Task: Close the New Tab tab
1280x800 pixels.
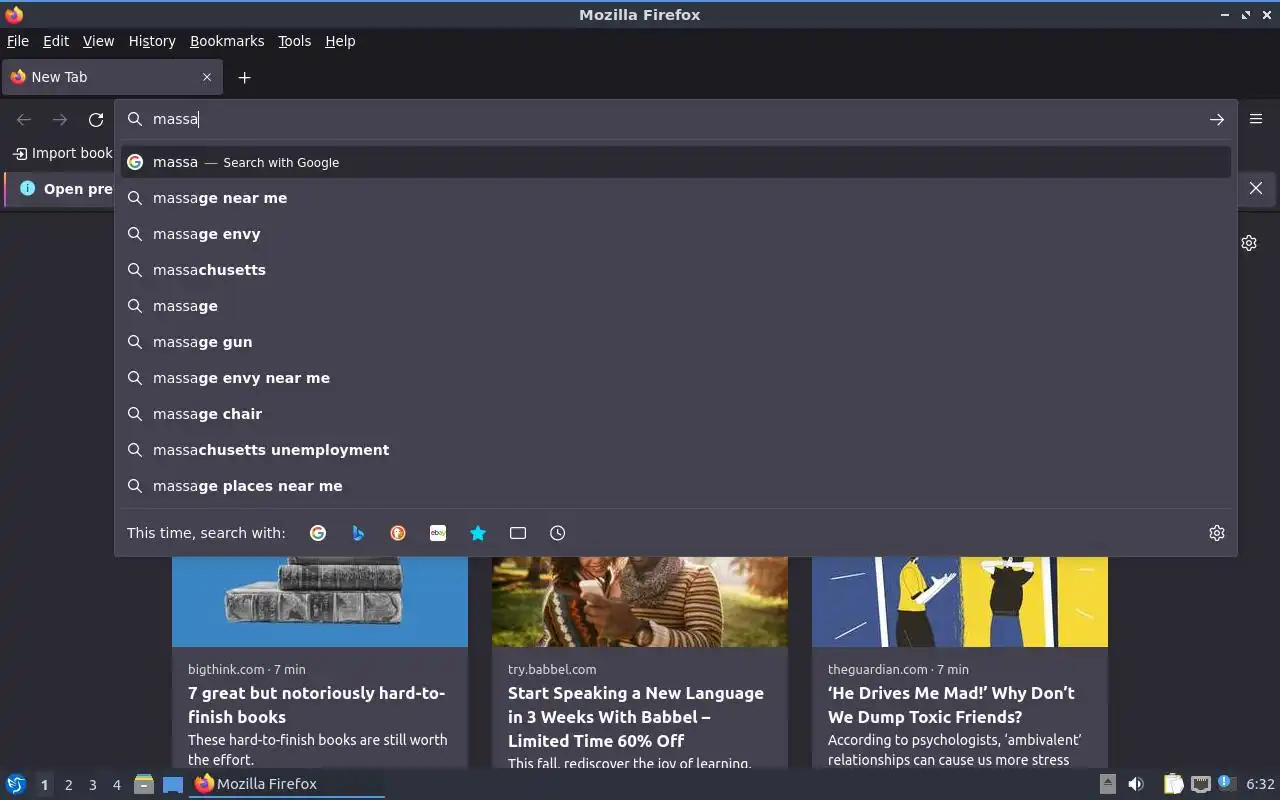Action: (x=207, y=77)
